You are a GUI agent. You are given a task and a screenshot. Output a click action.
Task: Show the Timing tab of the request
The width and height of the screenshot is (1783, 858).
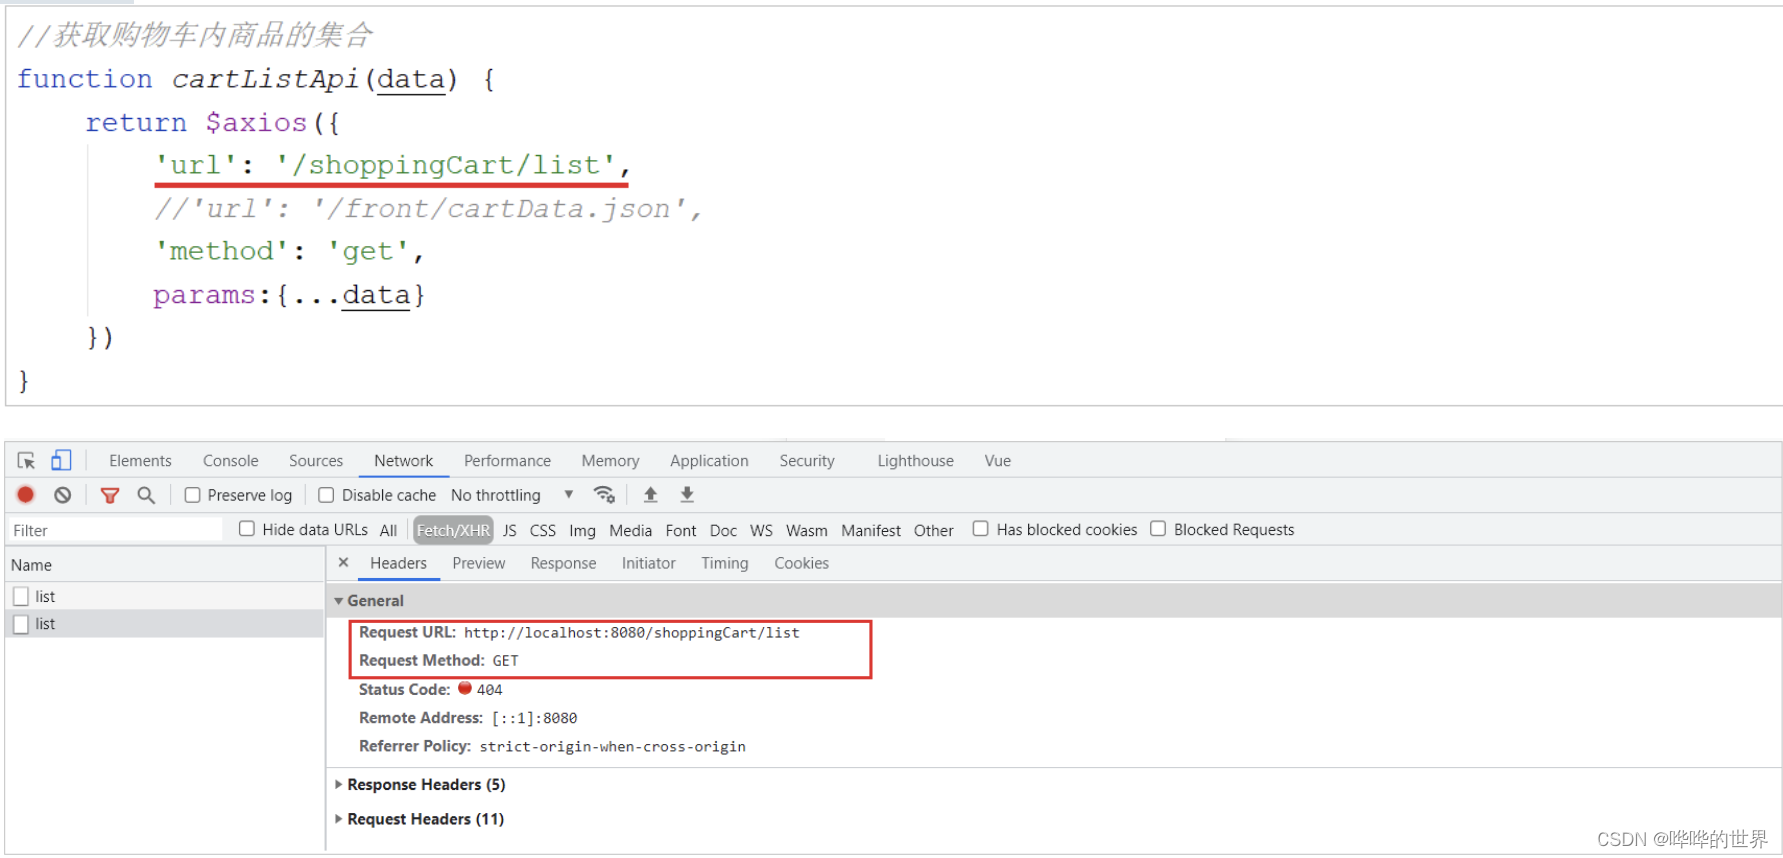(x=724, y=563)
